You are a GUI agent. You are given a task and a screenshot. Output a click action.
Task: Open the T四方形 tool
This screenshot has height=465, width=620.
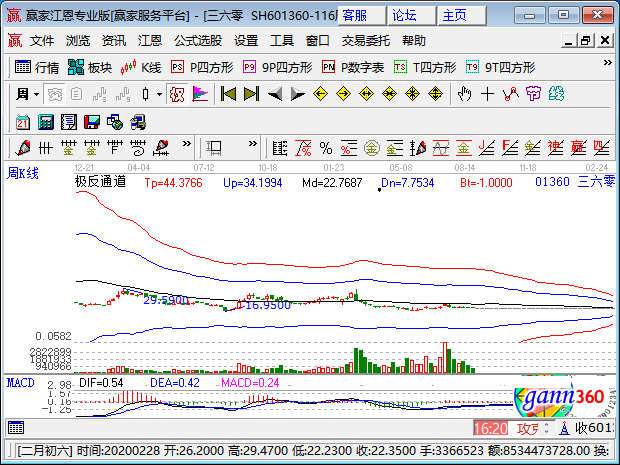coord(425,67)
